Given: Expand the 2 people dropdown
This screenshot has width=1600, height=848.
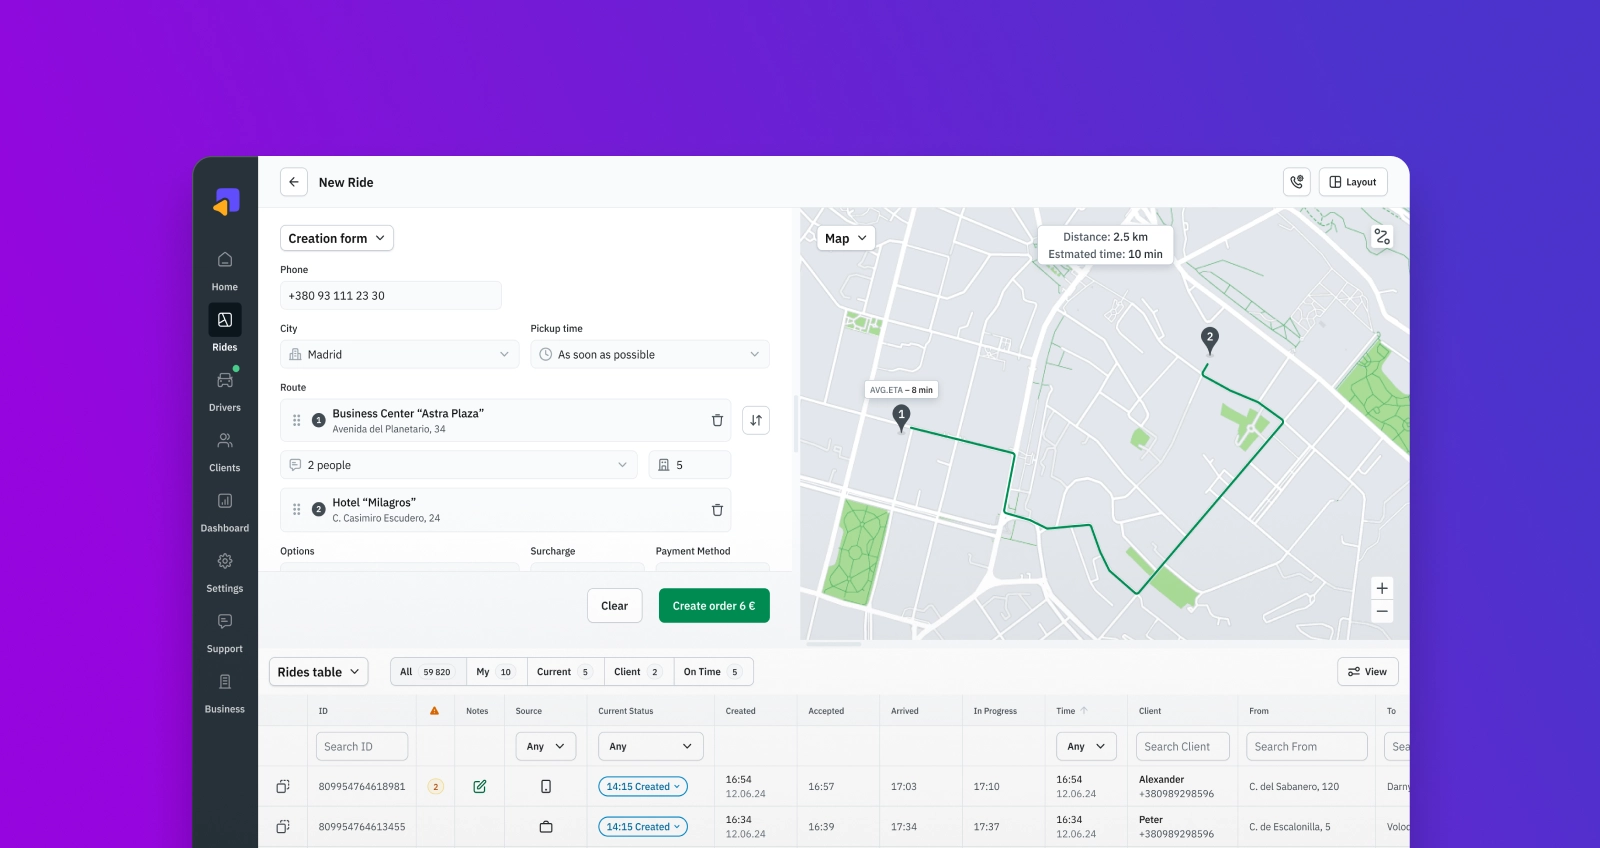Looking at the screenshot, I should [x=459, y=465].
